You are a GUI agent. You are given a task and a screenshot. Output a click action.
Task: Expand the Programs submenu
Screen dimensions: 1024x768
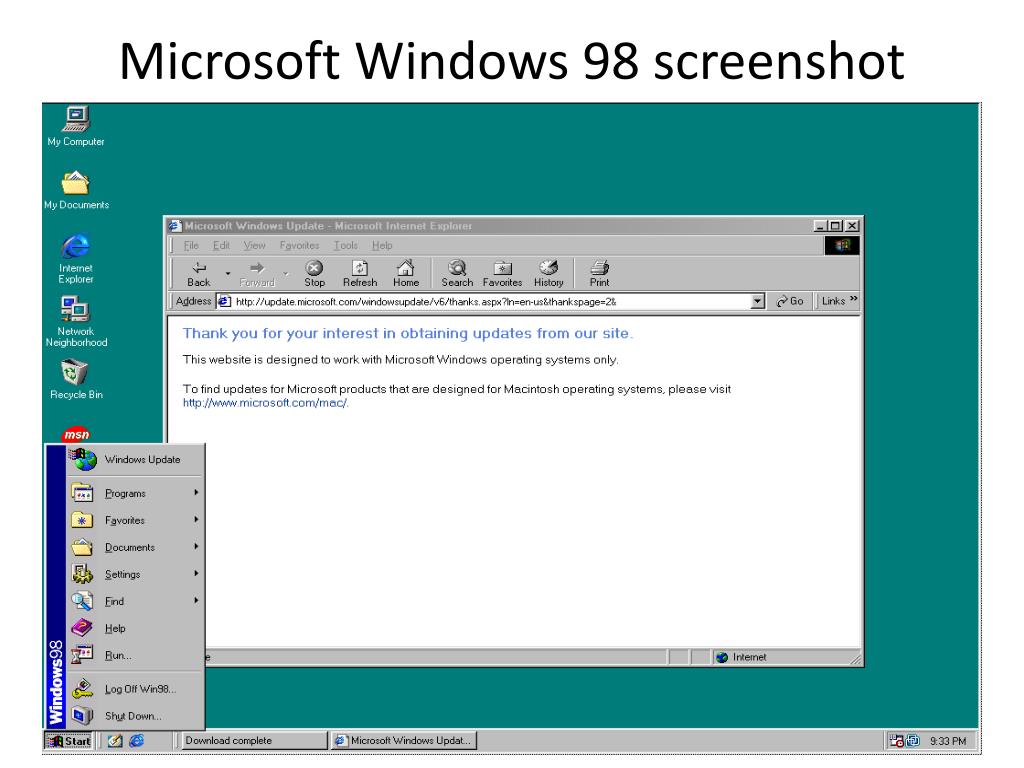[135, 493]
